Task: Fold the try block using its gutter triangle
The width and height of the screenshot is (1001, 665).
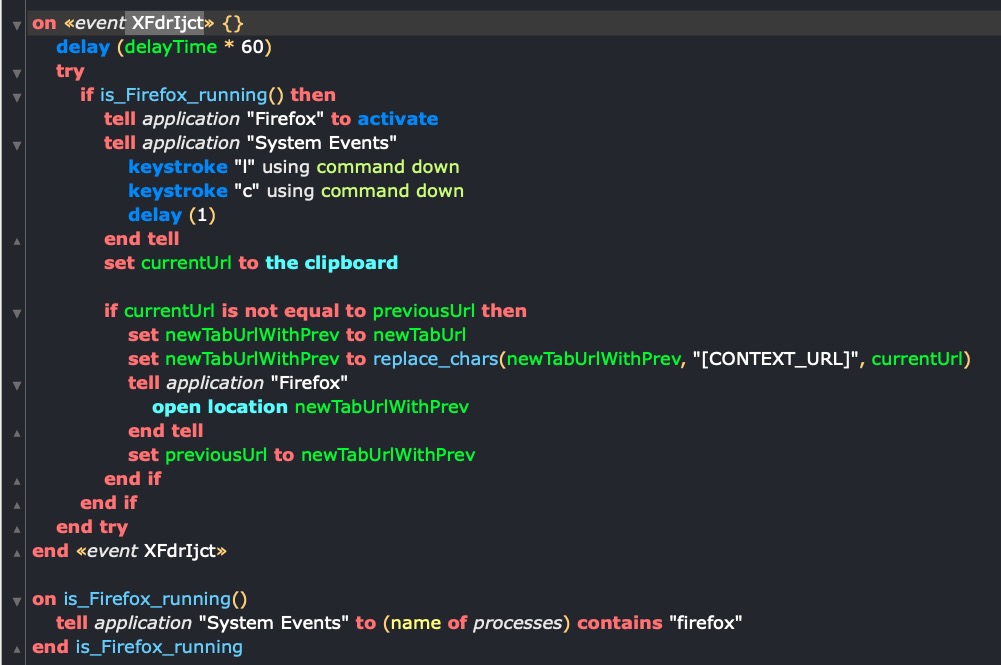Action: [17, 71]
